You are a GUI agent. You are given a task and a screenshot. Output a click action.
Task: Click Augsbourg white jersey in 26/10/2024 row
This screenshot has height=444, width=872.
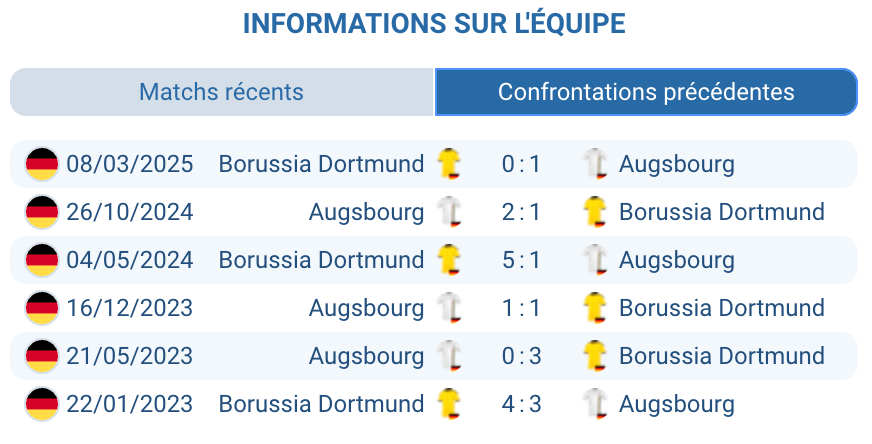pyautogui.click(x=450, y=211)
